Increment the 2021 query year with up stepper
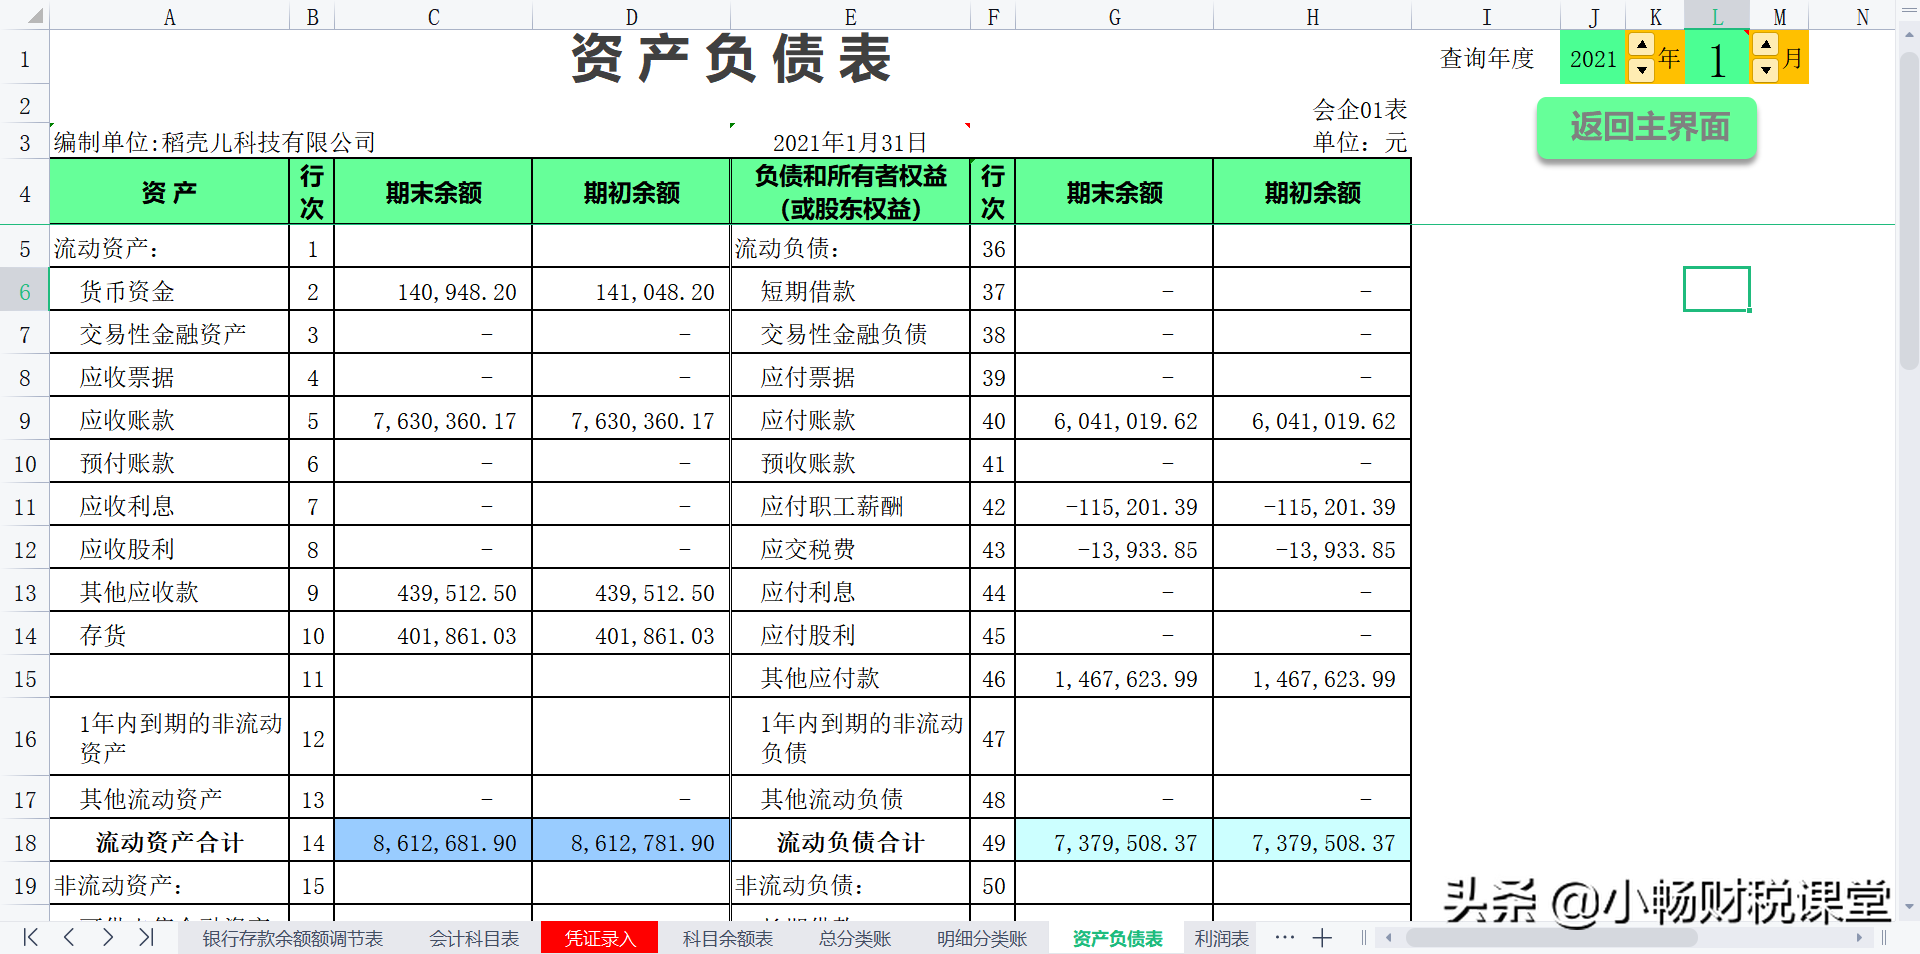 (x=1641, y=44)
